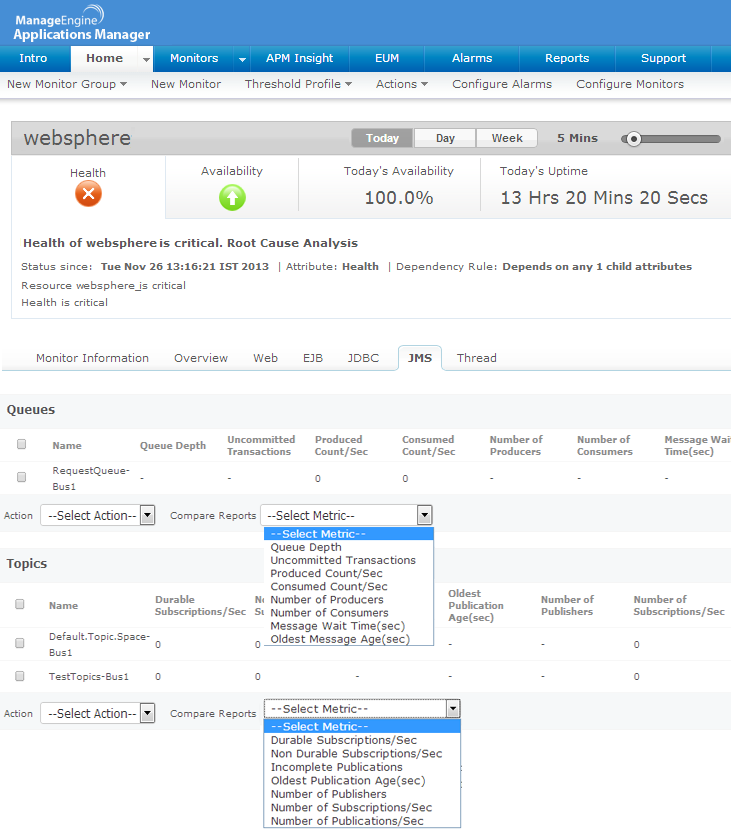Go to the Intro tab
The height and width of the screenshot is (830, 731).
pos(33,58)
